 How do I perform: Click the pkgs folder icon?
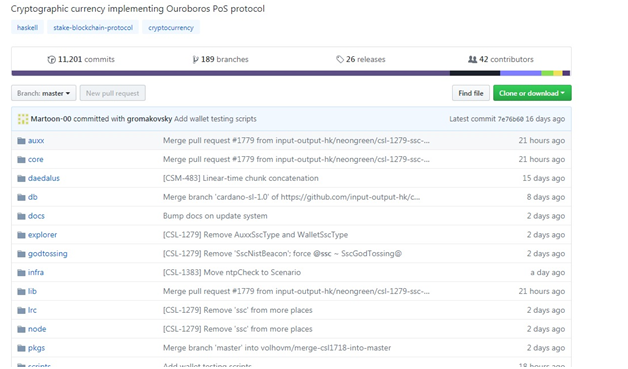(x=21, y=348)
